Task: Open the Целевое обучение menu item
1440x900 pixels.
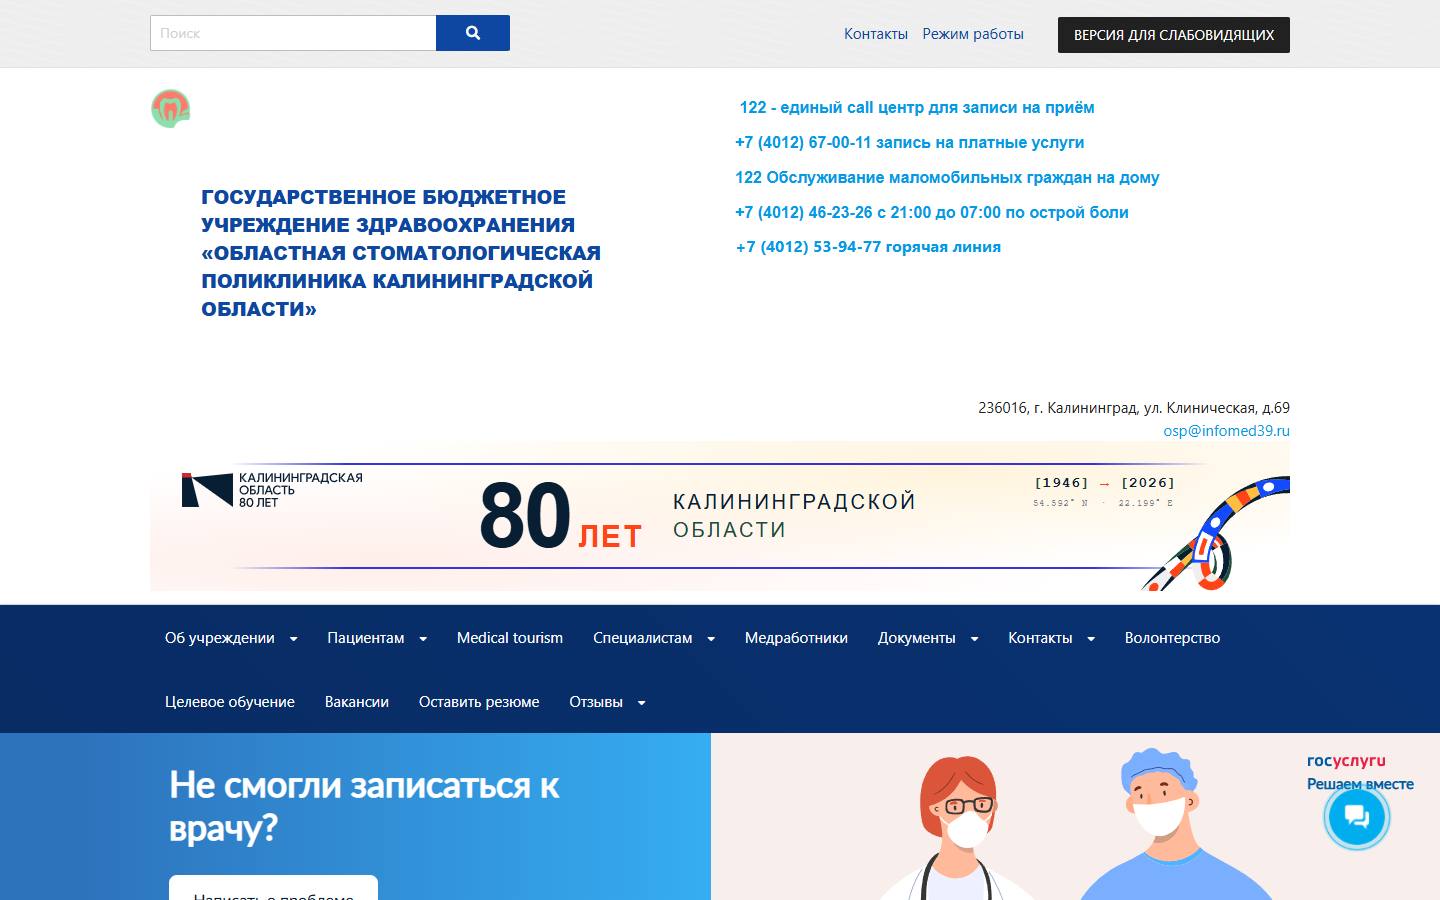Action: click(230, 702)
